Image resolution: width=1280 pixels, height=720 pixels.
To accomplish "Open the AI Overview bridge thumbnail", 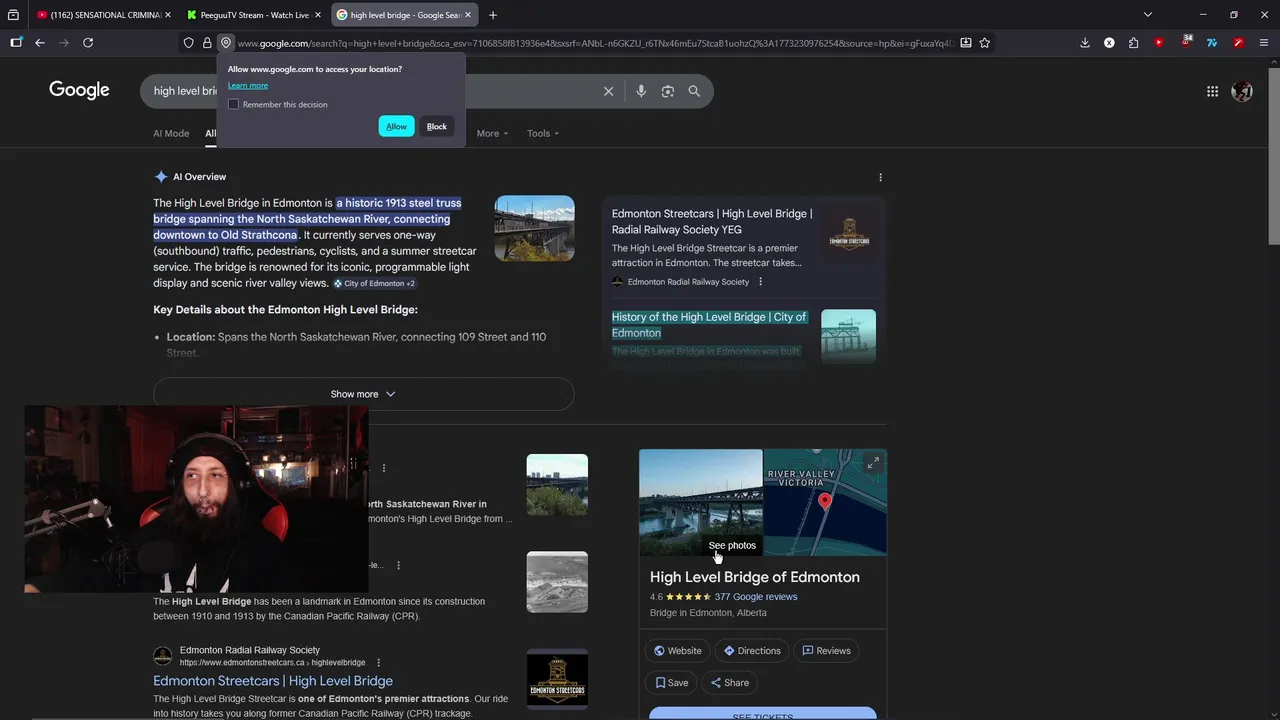I will [x=534, y=228].
